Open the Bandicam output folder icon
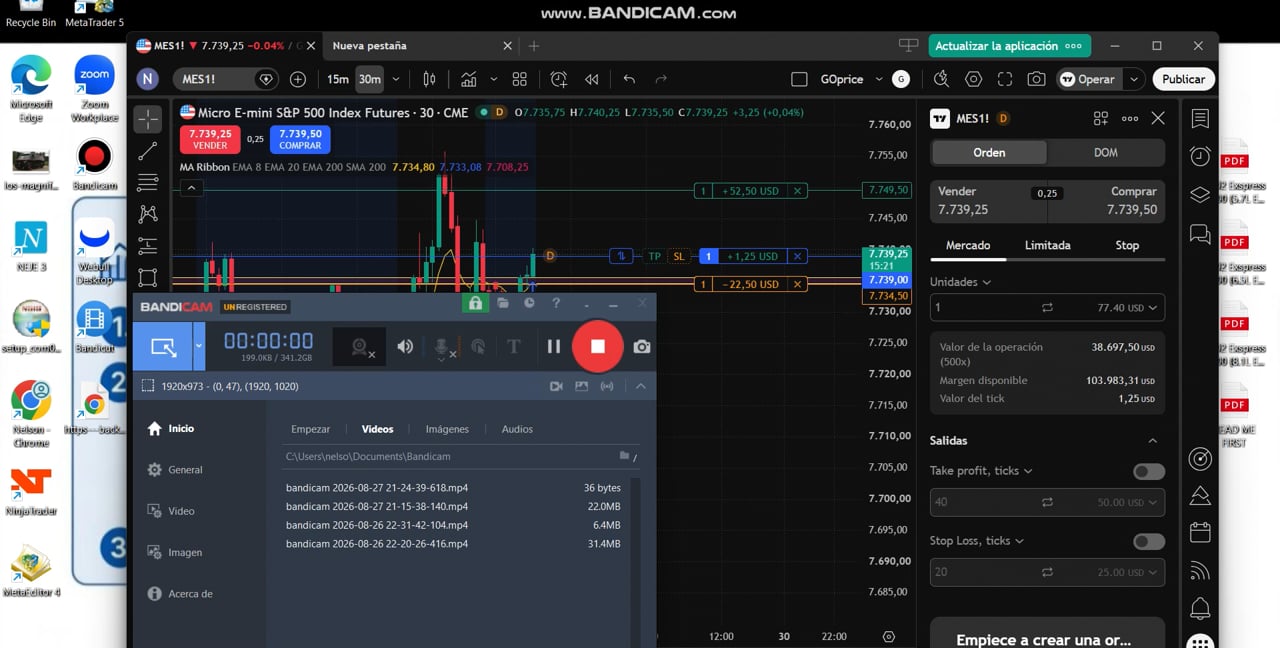 click(502, 303)
